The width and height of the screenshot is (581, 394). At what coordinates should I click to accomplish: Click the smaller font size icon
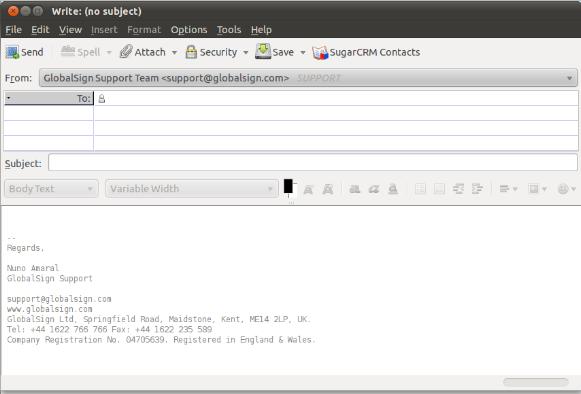[x=308, y=190]
